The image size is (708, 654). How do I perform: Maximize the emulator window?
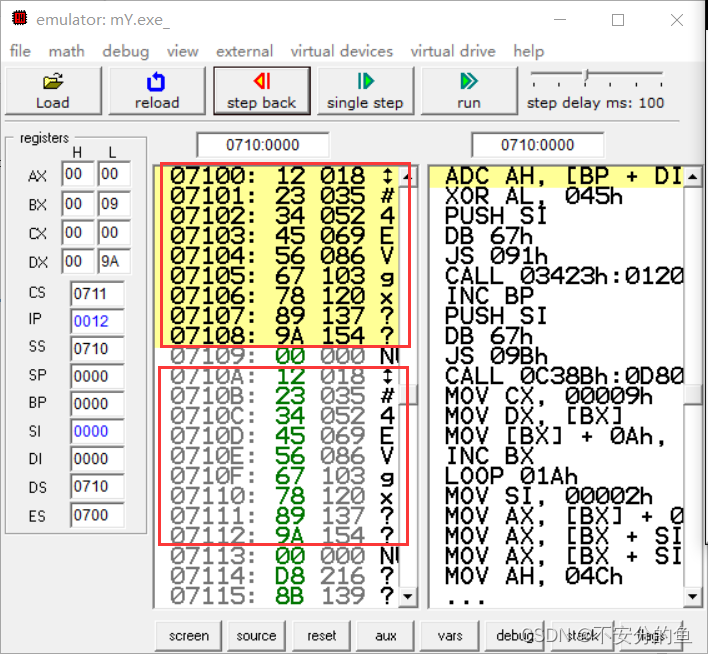pyautogui.click(x=618, y=20)
